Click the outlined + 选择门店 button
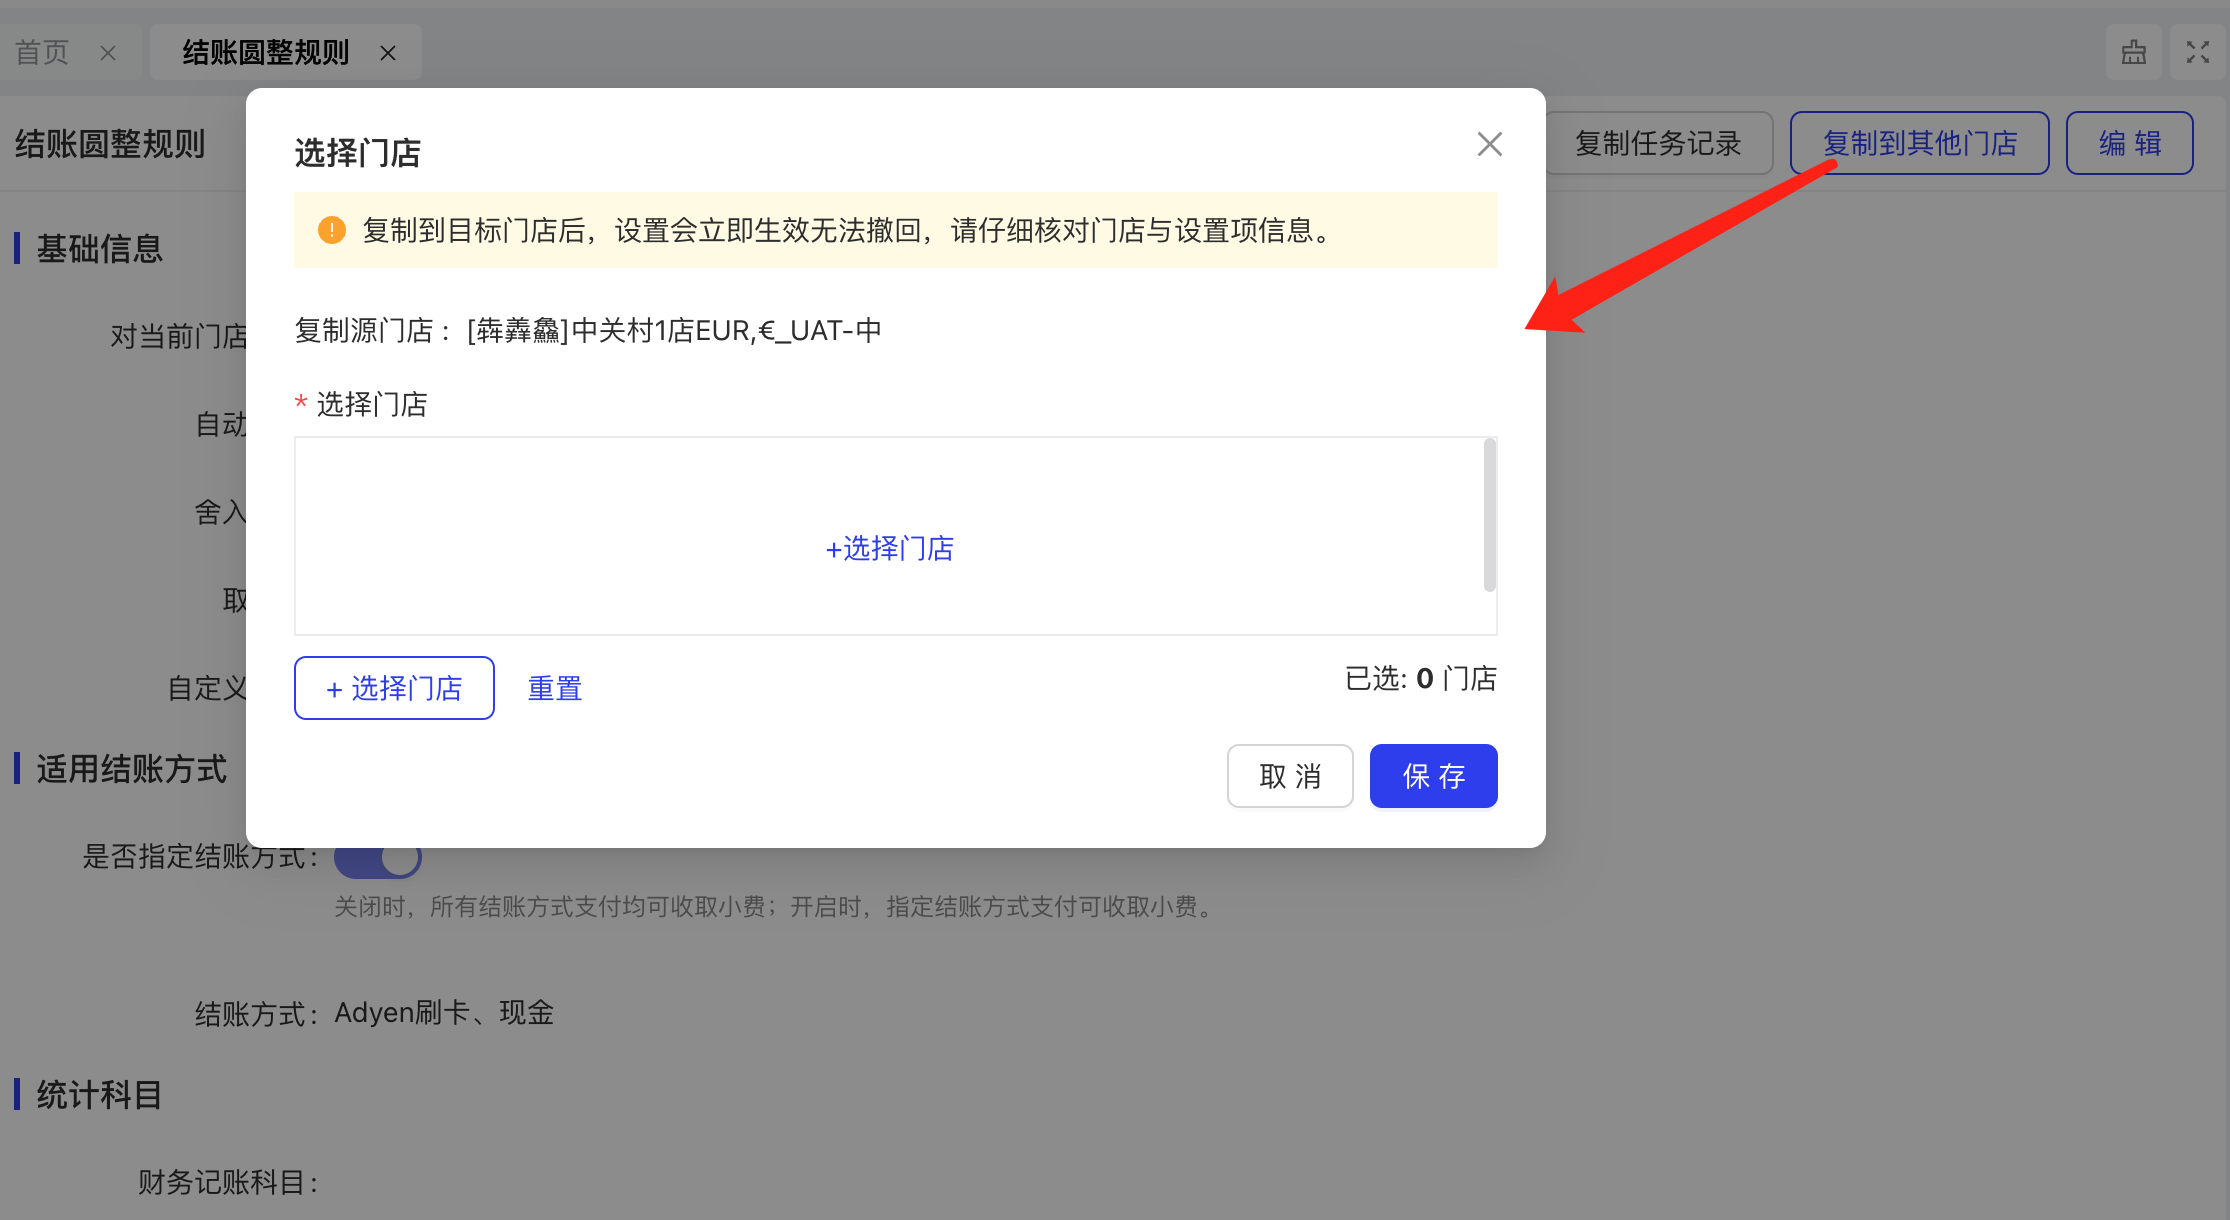 click(394, 688)
